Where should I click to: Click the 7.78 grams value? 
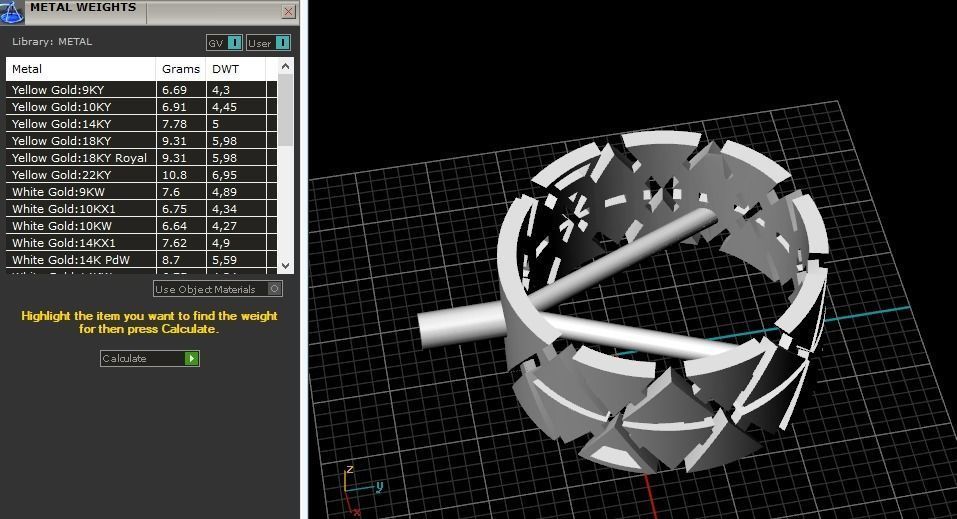[175, 124]
